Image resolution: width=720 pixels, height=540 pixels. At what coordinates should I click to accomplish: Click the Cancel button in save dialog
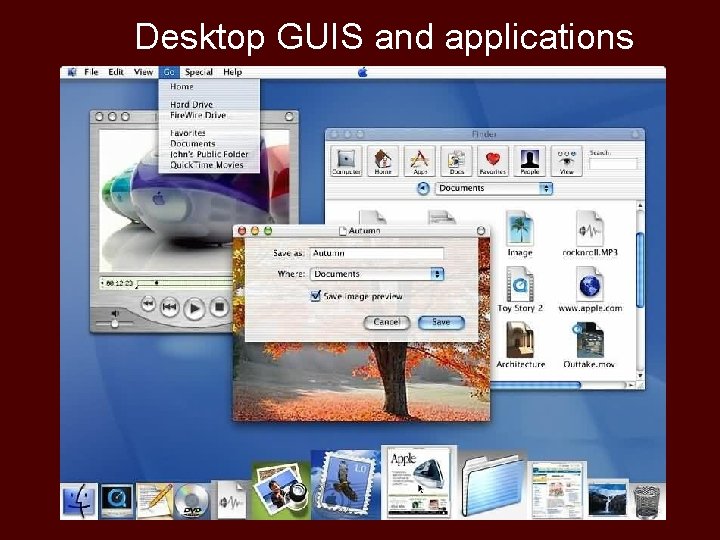point(387,322)
